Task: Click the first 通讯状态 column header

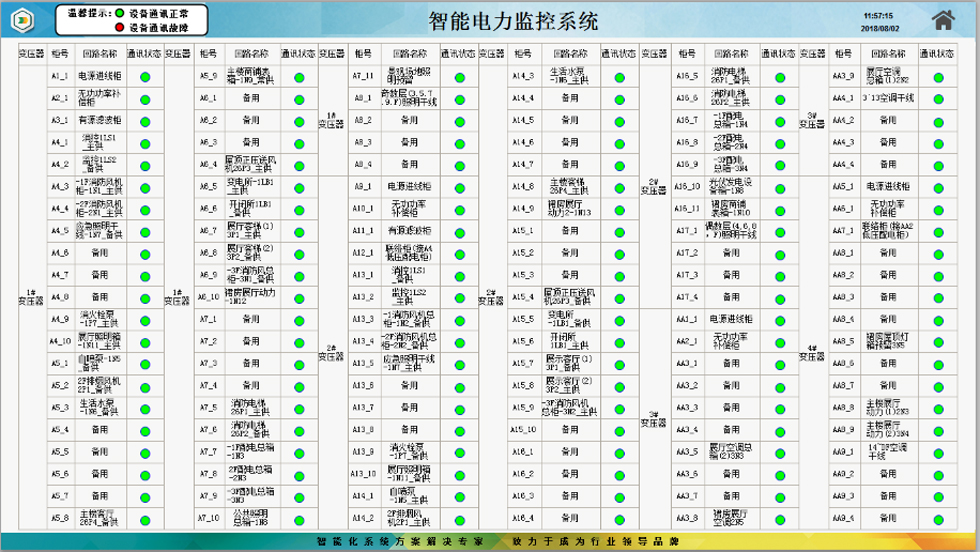Action: pyautogui.click(x=145, y=53)
